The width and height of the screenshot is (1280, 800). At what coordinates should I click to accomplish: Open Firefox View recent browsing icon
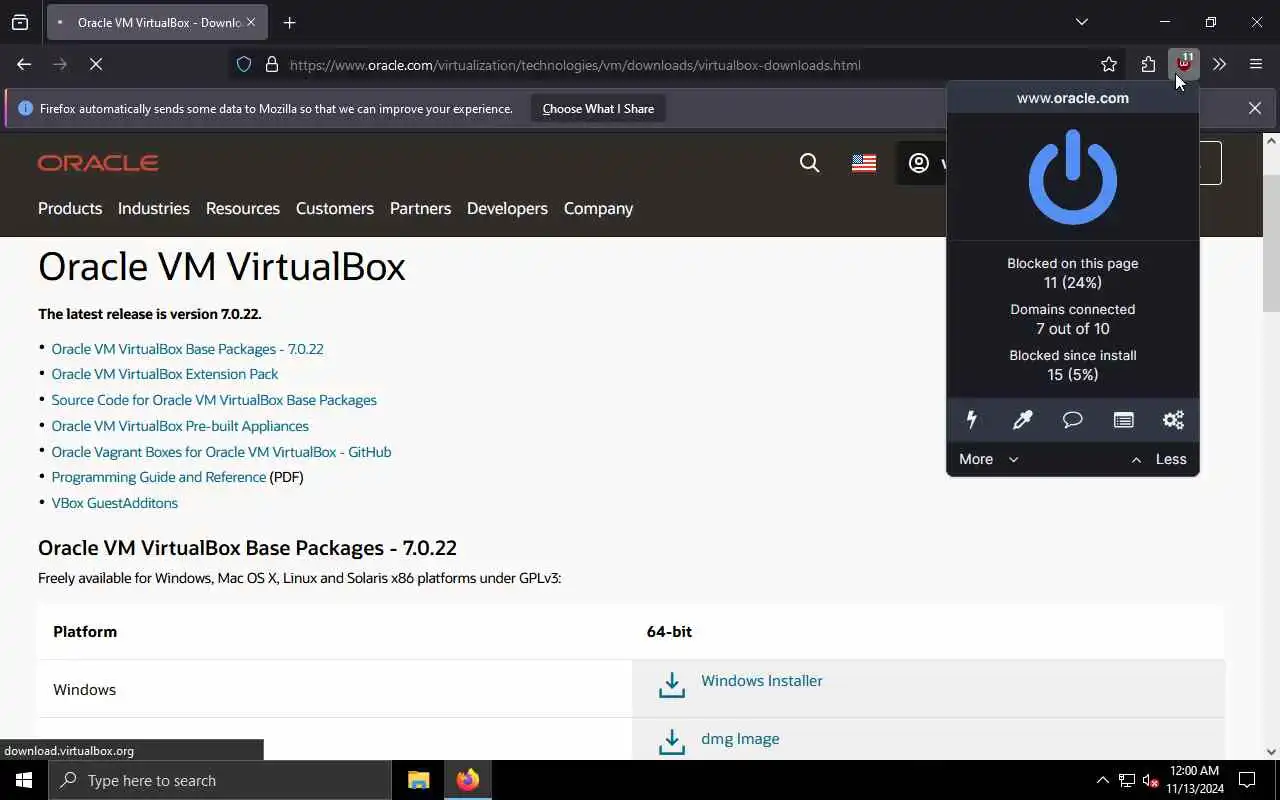pyautogui.click(x=20, y=22)
